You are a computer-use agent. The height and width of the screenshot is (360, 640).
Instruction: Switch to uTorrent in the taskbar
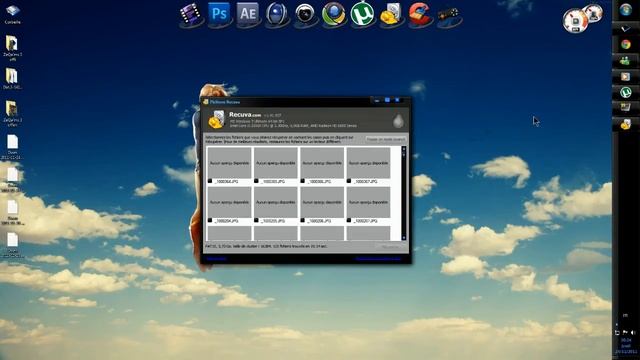[626, 92]
